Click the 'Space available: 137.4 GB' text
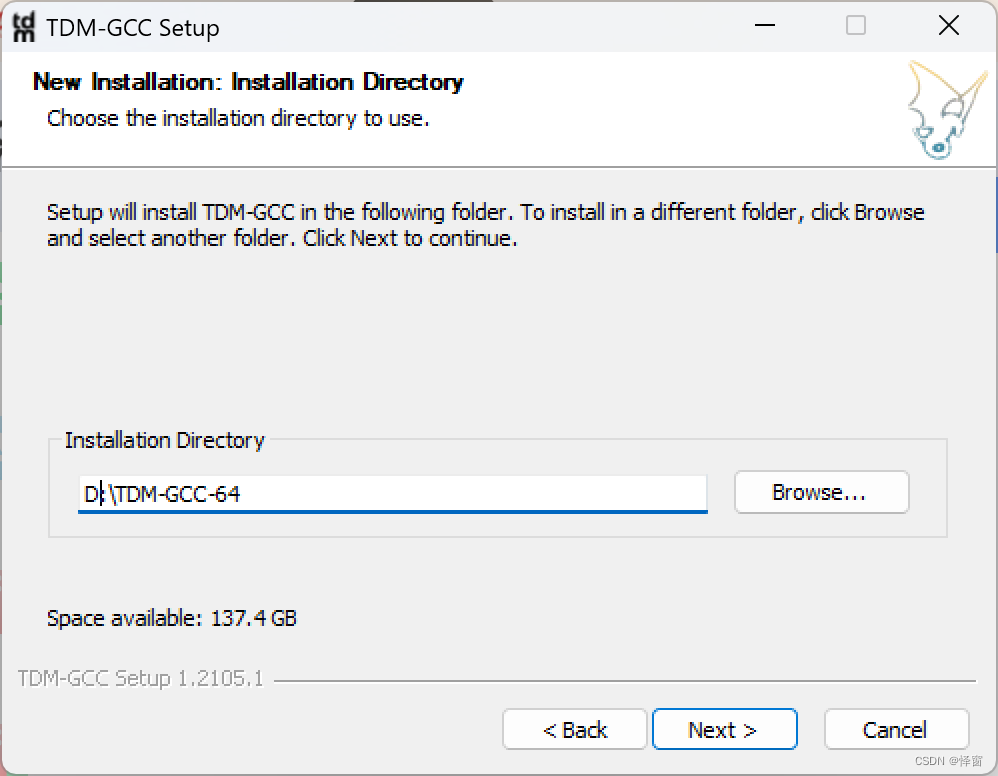 [x=172, y=618]
